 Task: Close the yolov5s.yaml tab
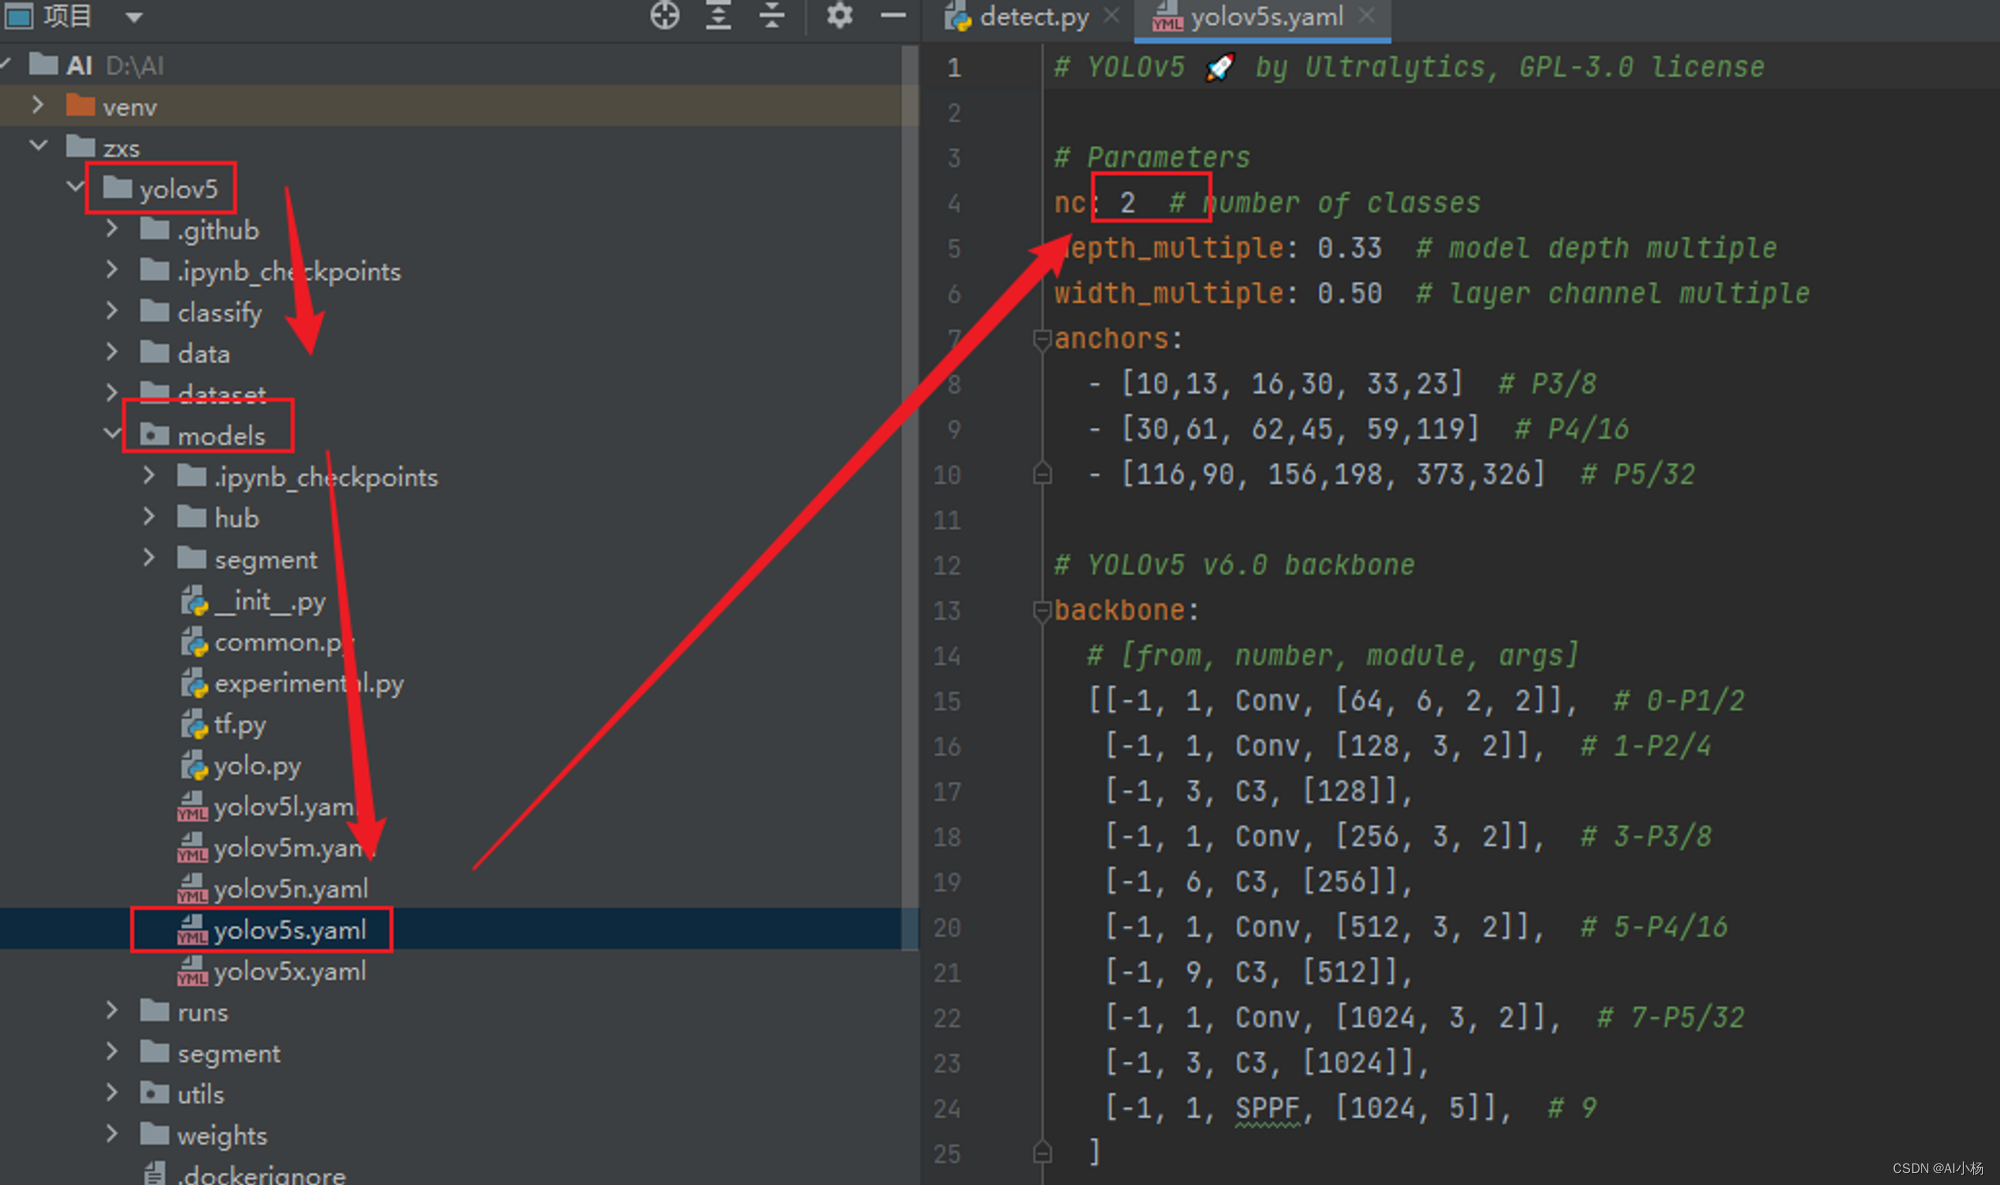point(1367,16)
